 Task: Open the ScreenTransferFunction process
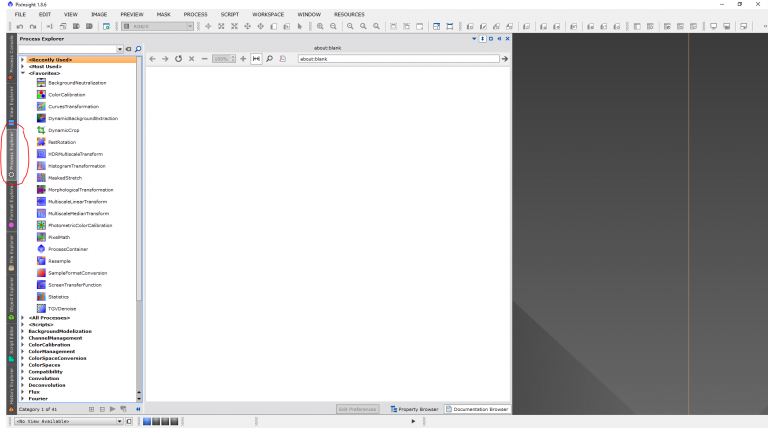tap(75, 285)
